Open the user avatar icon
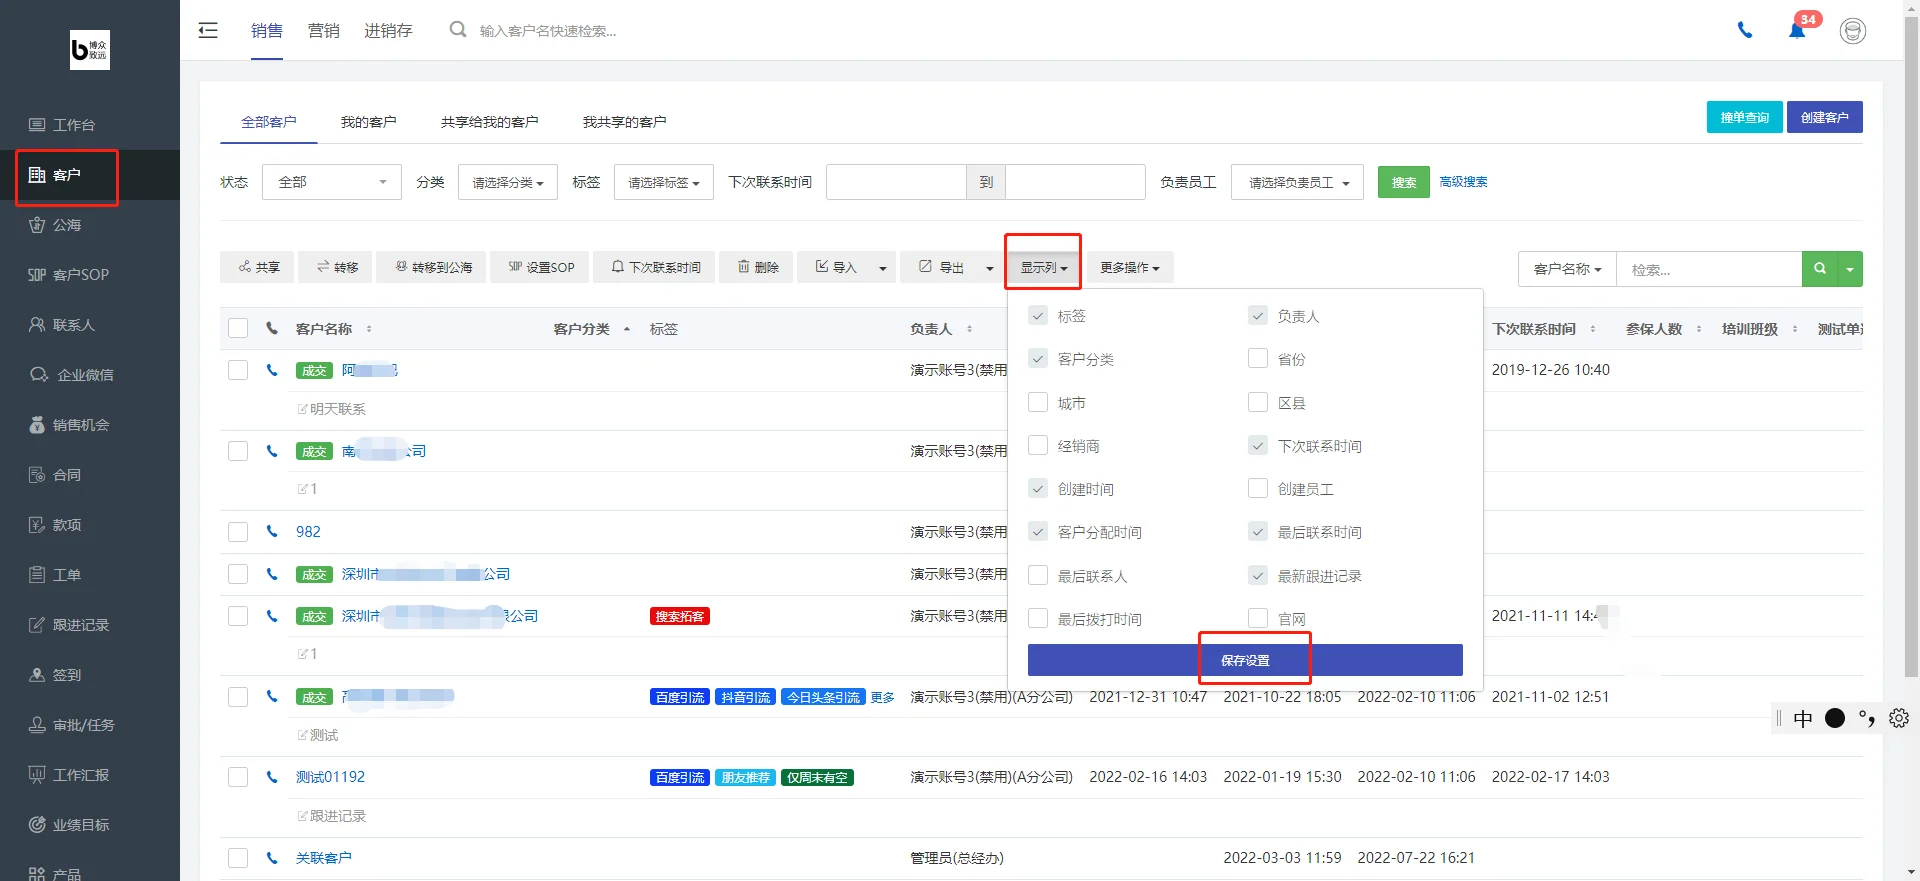 pos(1853,31)
